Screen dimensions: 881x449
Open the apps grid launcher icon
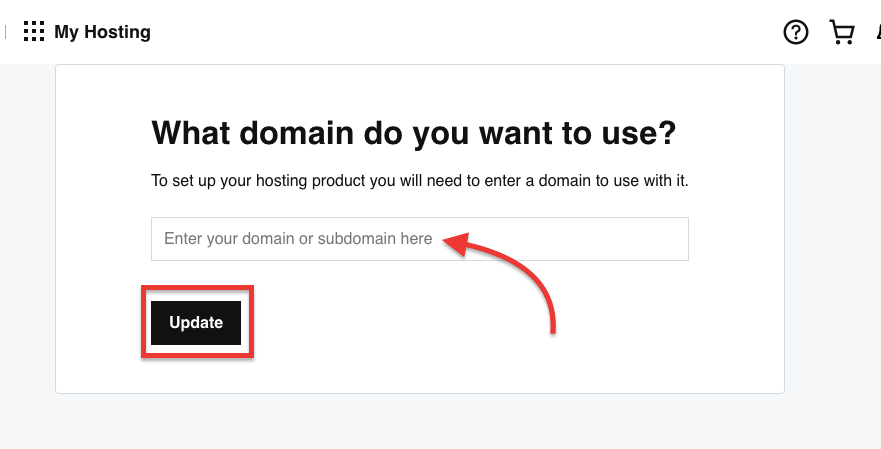point(34,32)
